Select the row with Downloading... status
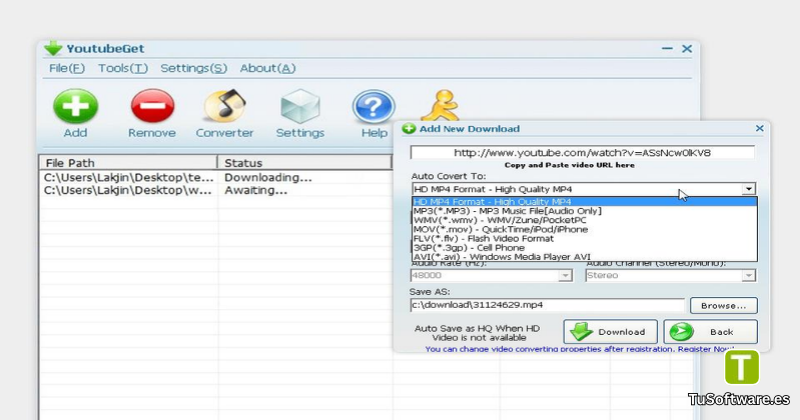 point(216,178)
